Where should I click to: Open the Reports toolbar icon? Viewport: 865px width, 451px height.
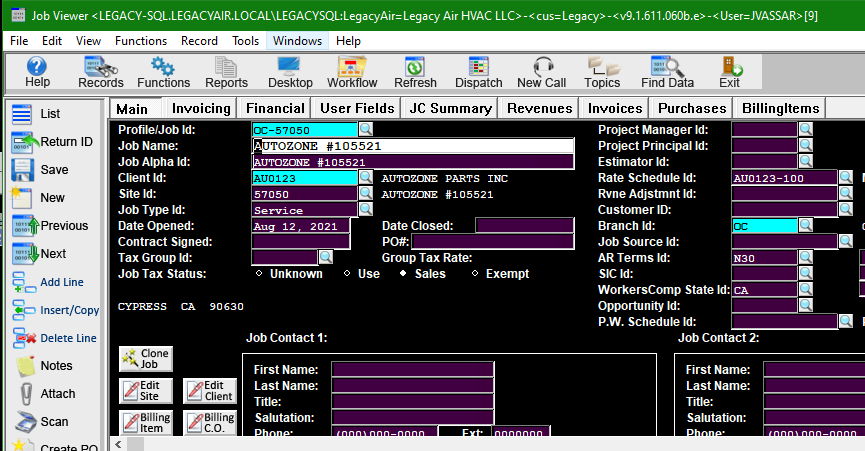(x=226, y=72)
